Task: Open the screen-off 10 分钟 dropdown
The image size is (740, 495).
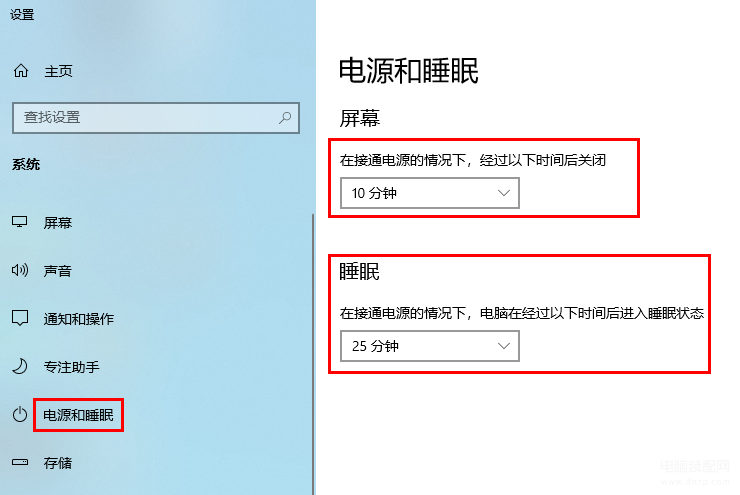Action: (x=430, y=193)
